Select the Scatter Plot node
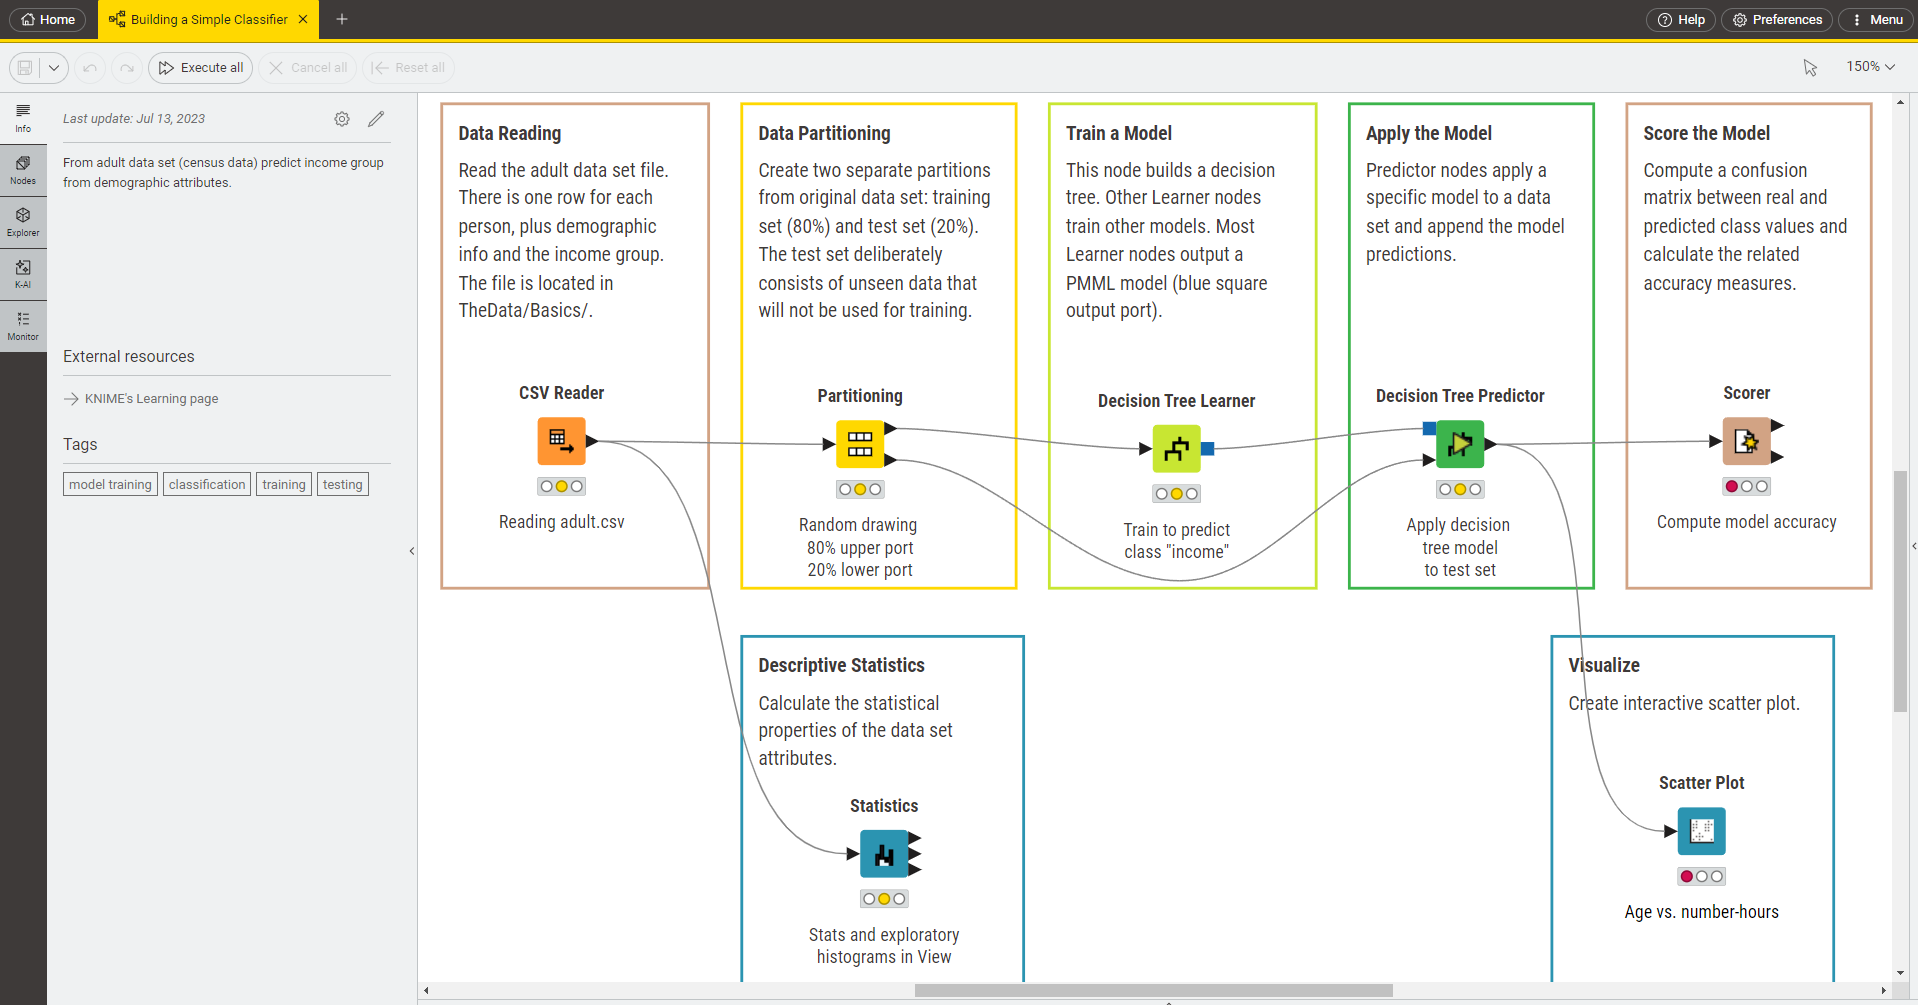 [x=1701, y=830]
